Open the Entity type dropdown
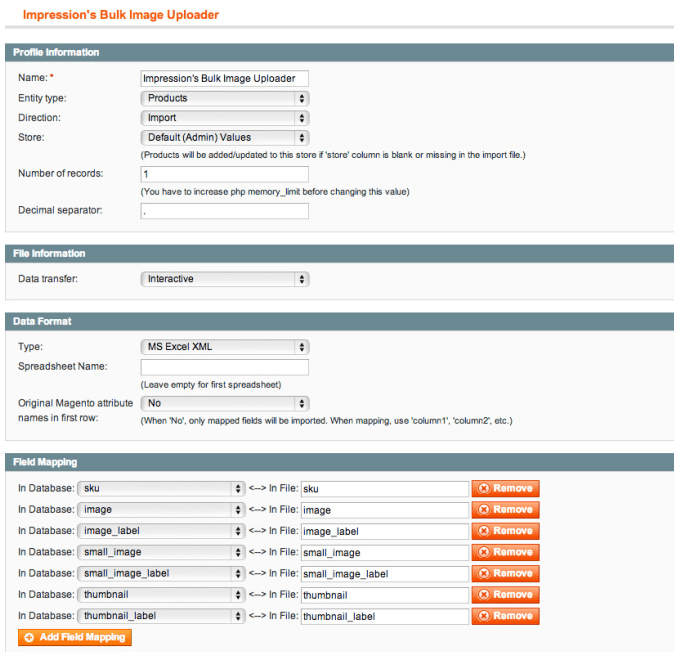The image size is (674, 652). tap(224, 98)
